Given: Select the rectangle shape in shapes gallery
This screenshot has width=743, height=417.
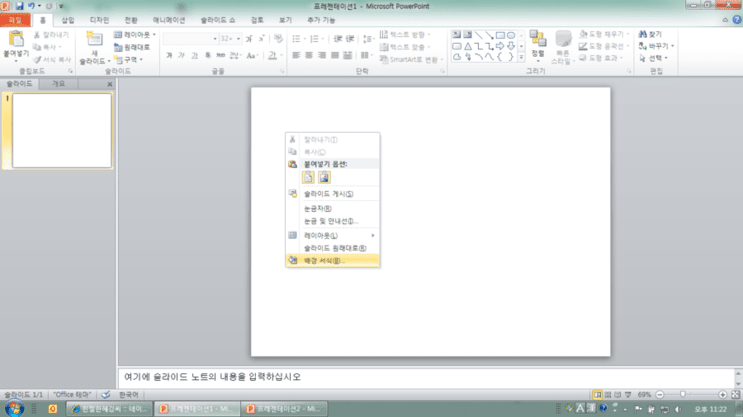Looking at the screenshot, I should pos(500,35).
